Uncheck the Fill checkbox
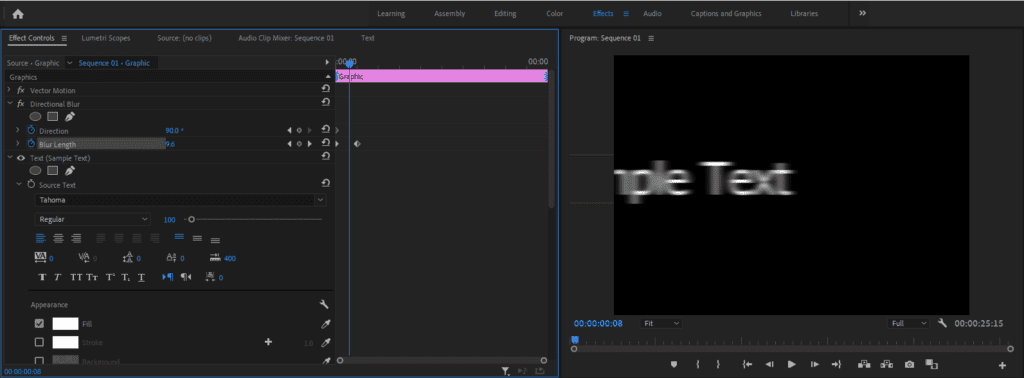The image size is (1024, 378). coord(39,323)
